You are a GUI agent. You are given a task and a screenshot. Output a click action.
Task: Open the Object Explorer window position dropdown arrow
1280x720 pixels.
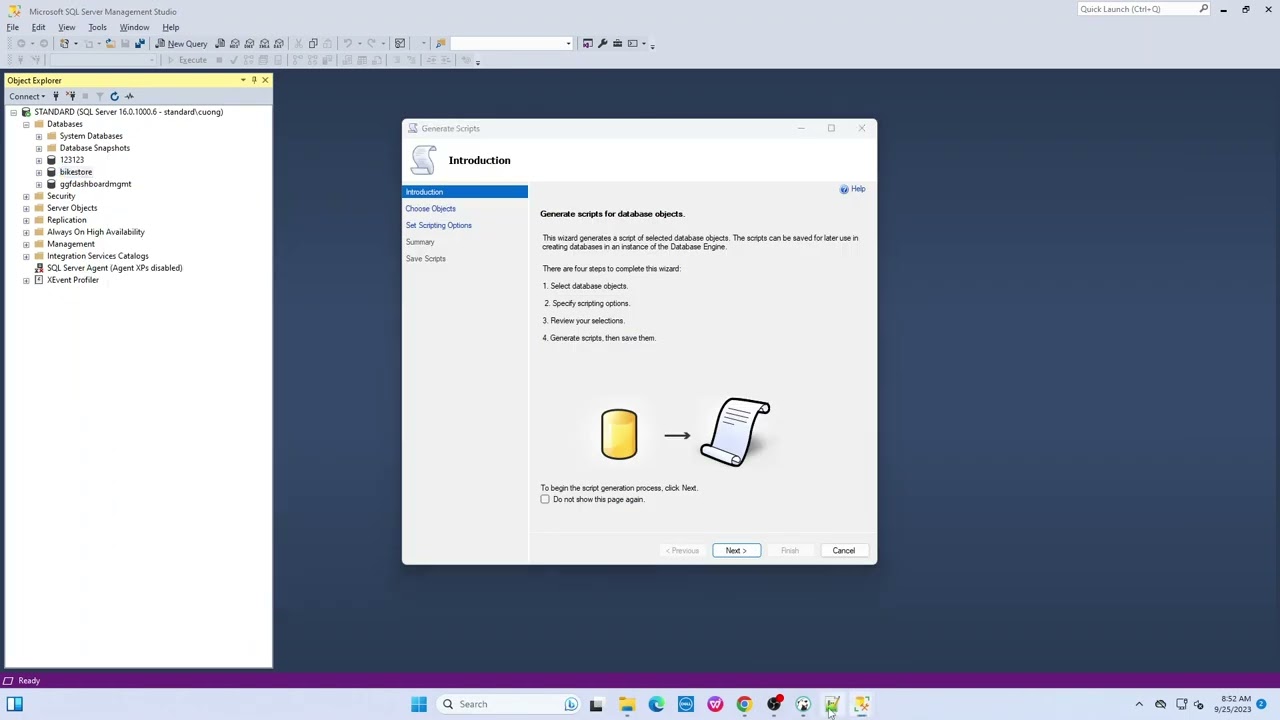click(243, 80)
